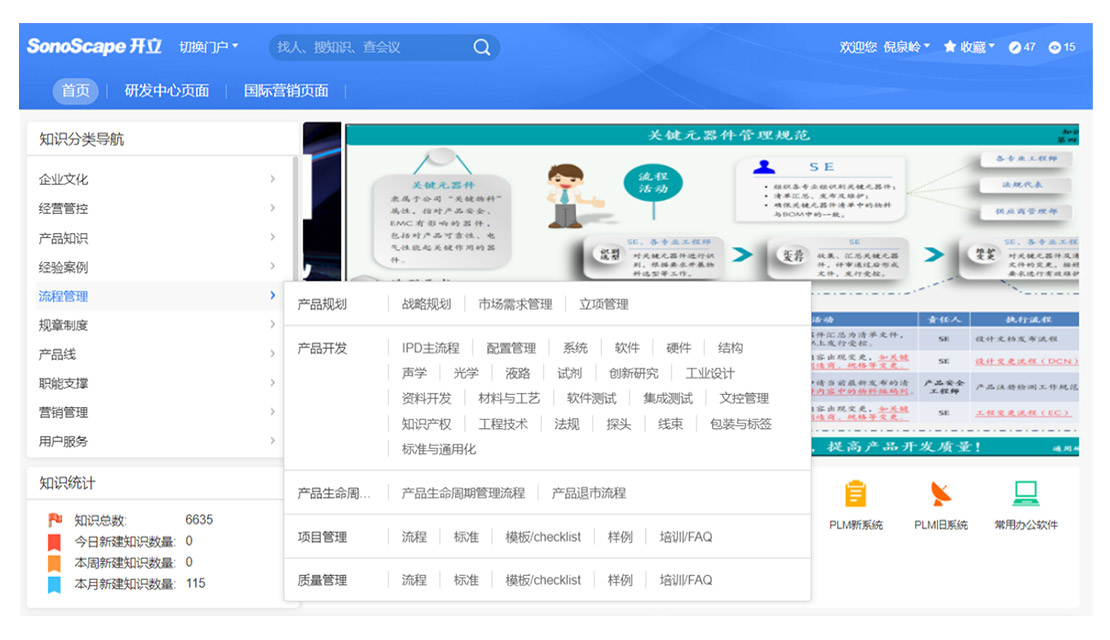This screenshot has width=1110, height=640.
Task: Select the 首页 home tab
Action: [x=75, y=91]
